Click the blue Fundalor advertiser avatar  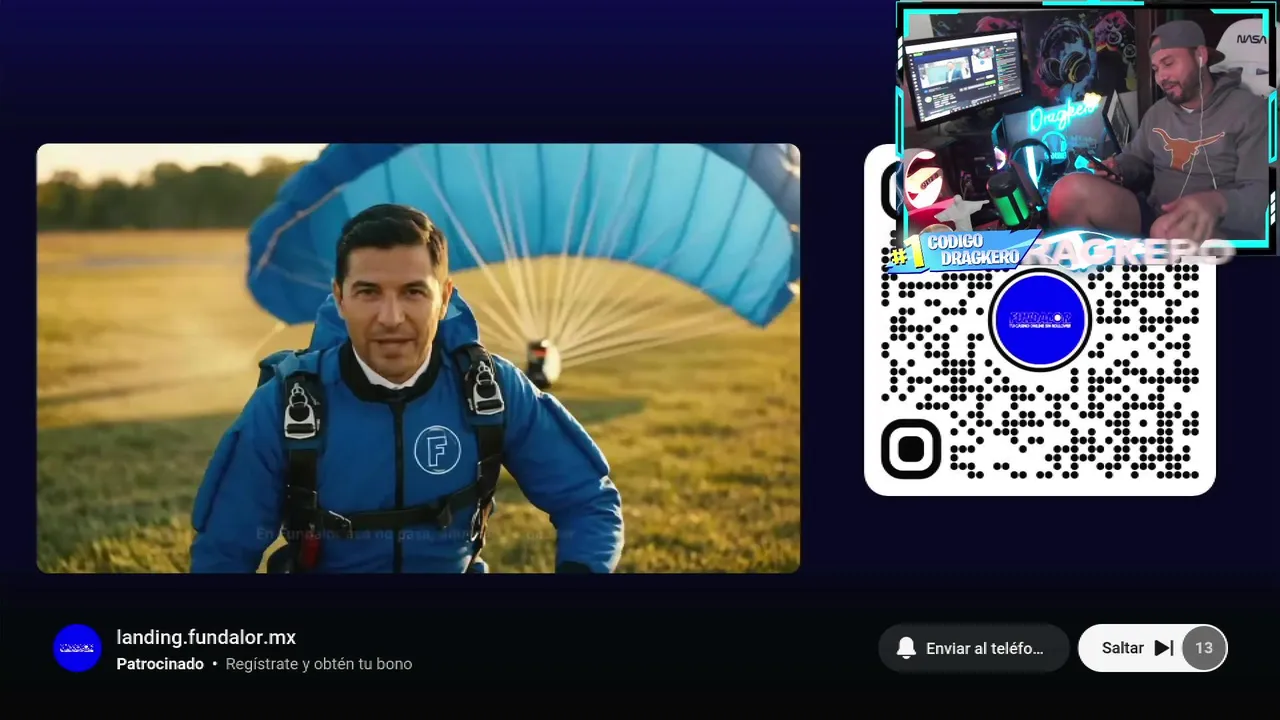click(77, 648)
